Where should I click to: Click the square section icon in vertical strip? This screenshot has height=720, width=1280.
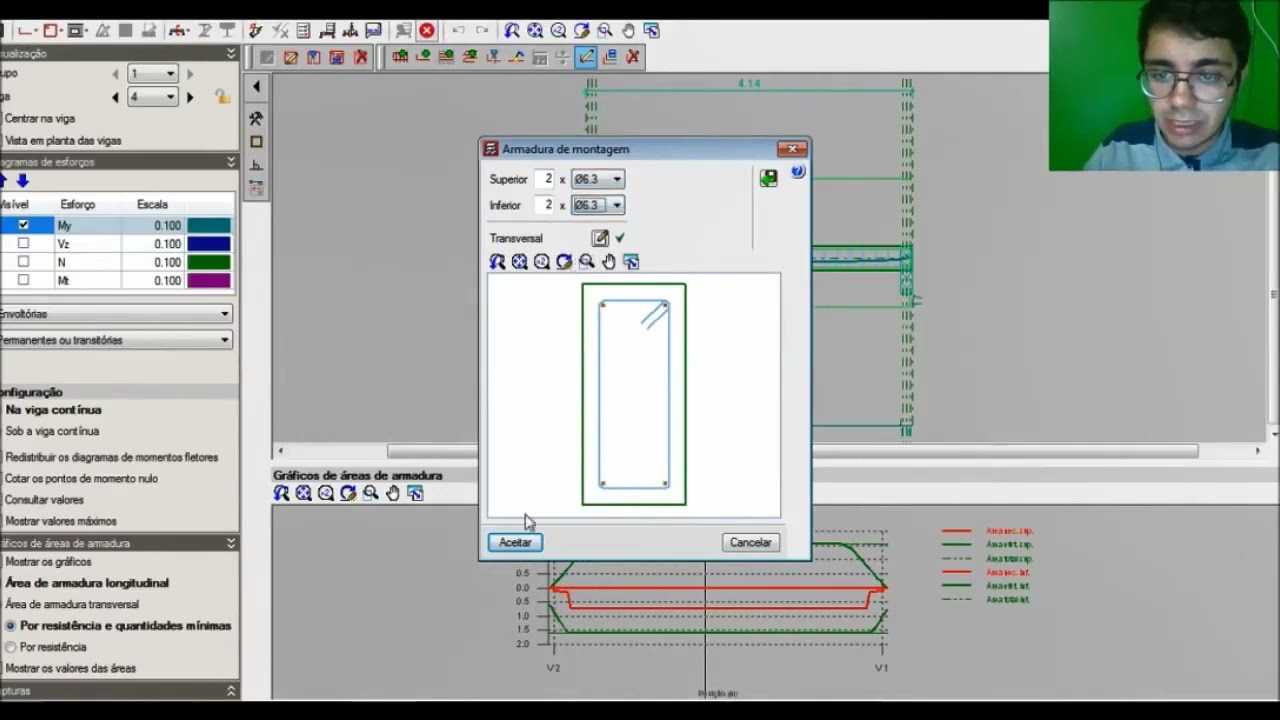pos(256,142)
